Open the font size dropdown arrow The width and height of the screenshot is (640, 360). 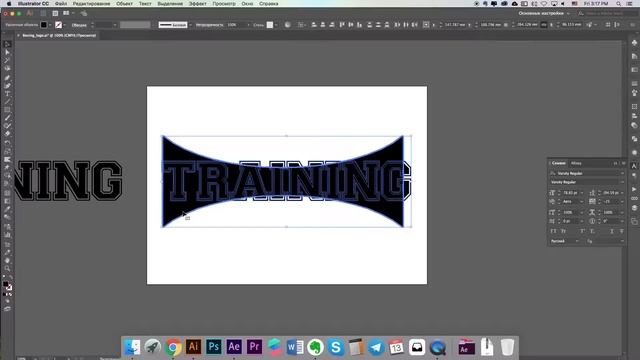(x=582, y=193)
